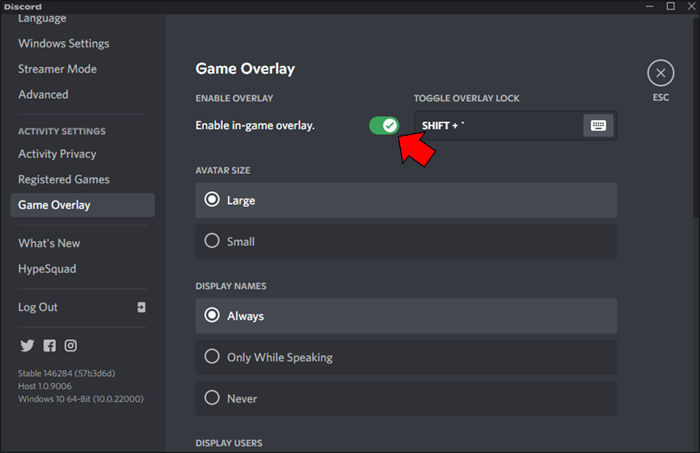
Task: Set display names to Never
Action: coord(212,398)
